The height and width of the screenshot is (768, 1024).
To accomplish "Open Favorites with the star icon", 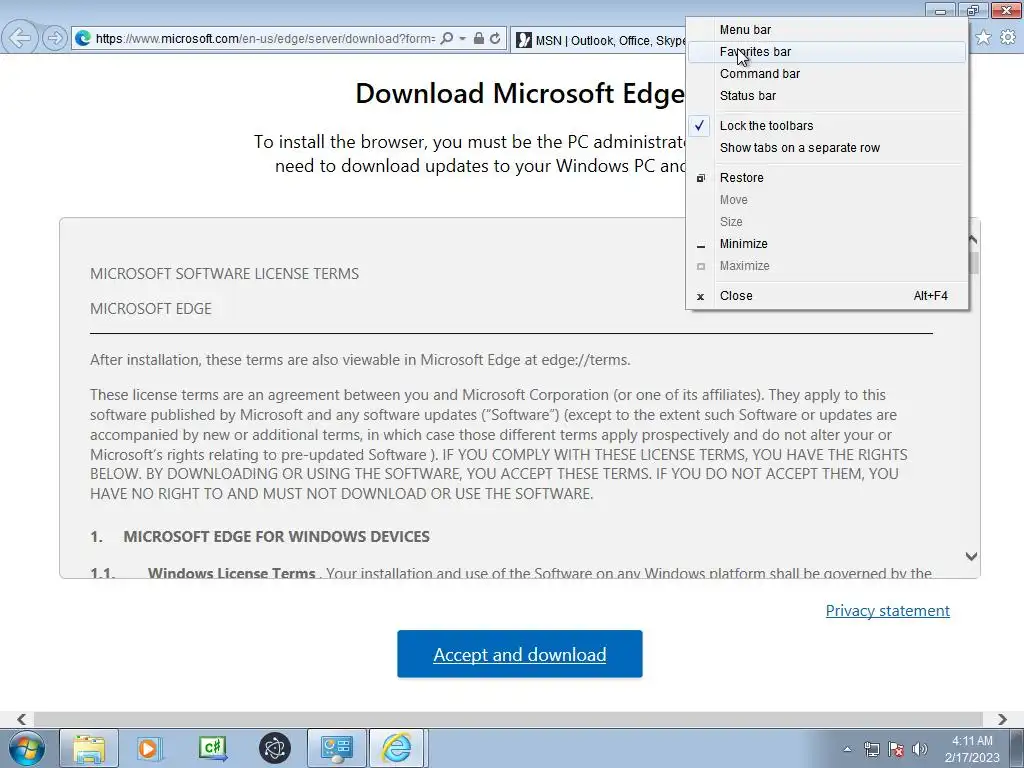I will point(983,37).
